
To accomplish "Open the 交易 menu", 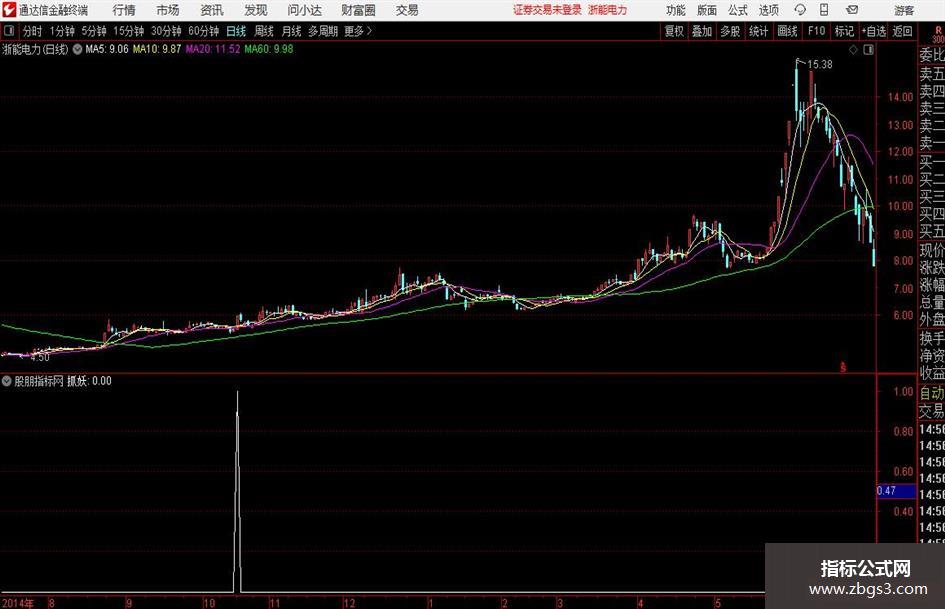I will [x=407, y=10].
